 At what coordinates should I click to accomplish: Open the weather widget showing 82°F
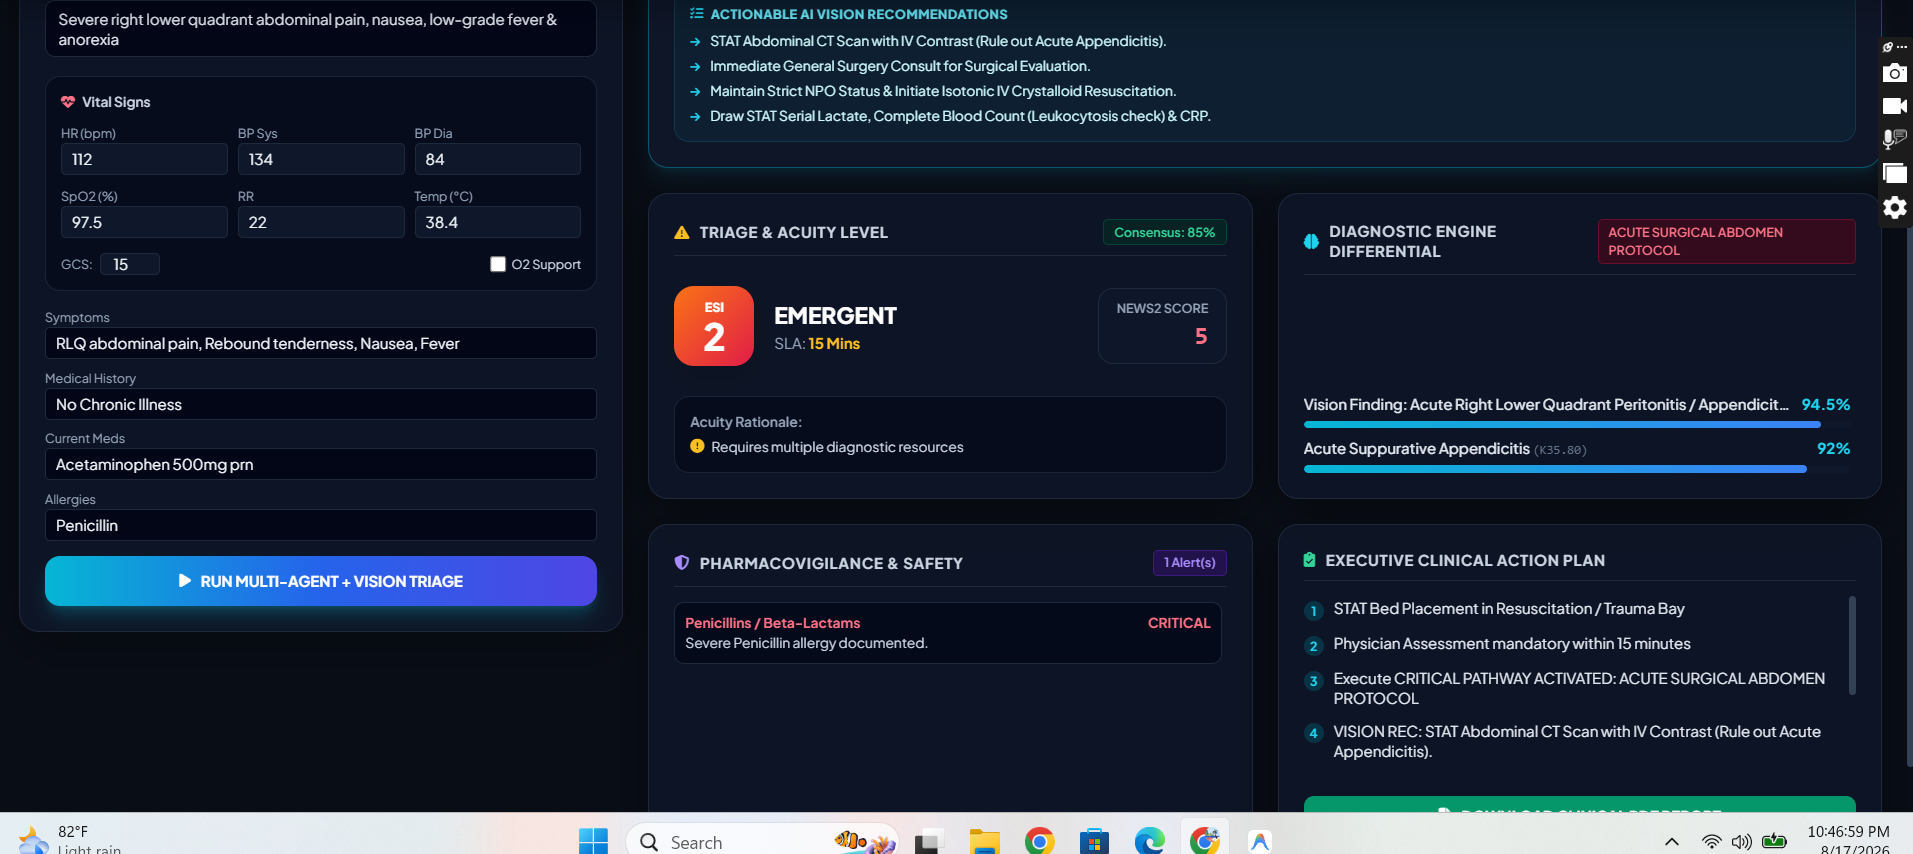[70, 840]
